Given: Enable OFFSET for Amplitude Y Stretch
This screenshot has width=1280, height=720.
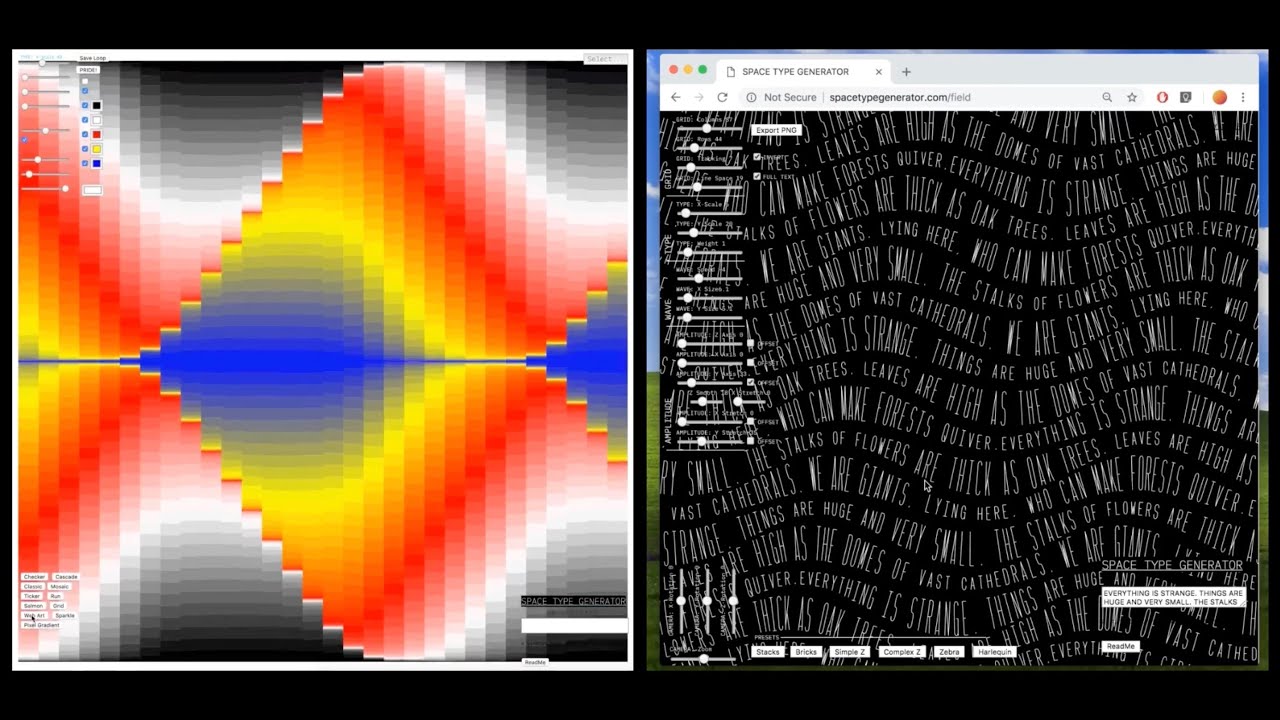Looking at the screenshot, I should 750,441.
